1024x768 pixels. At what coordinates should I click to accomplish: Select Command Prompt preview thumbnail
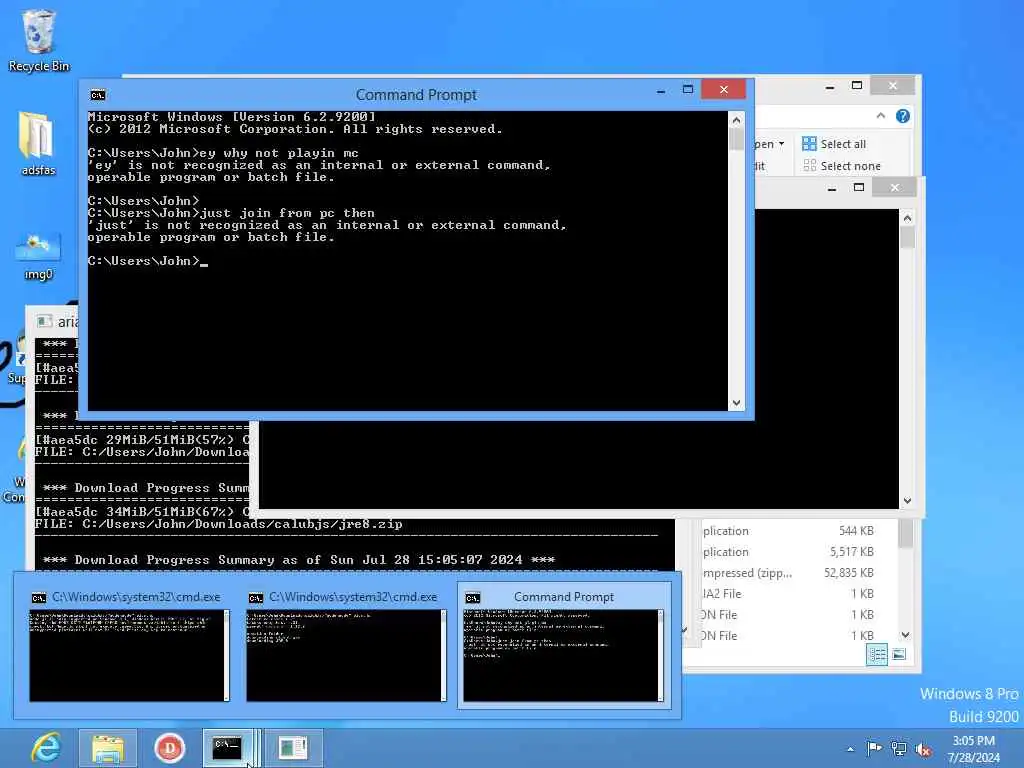click(x=563, y=655)
